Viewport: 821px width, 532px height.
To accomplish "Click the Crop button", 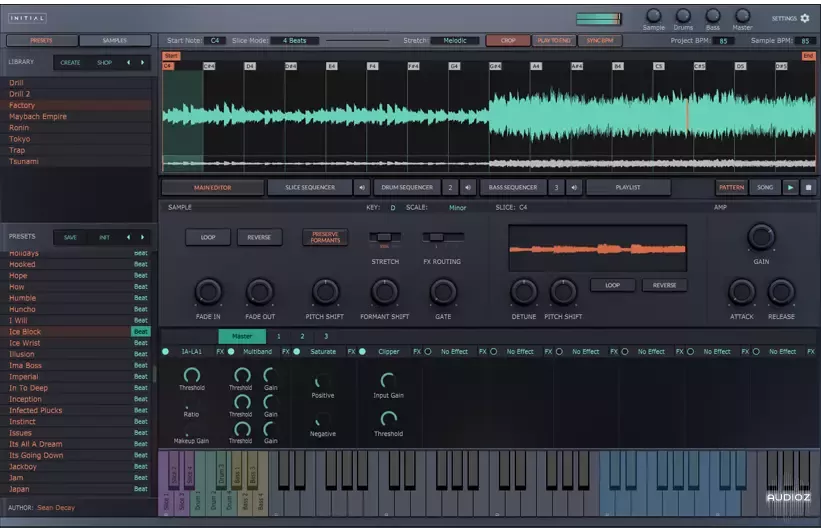I will click(x=508, y=40).
